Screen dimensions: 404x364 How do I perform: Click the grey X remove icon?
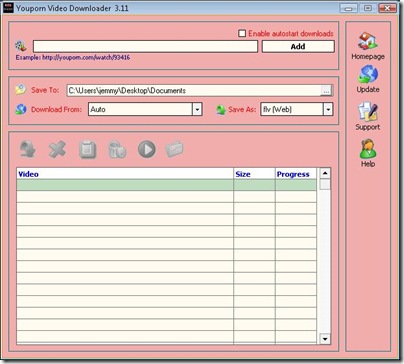click(57, 149)
